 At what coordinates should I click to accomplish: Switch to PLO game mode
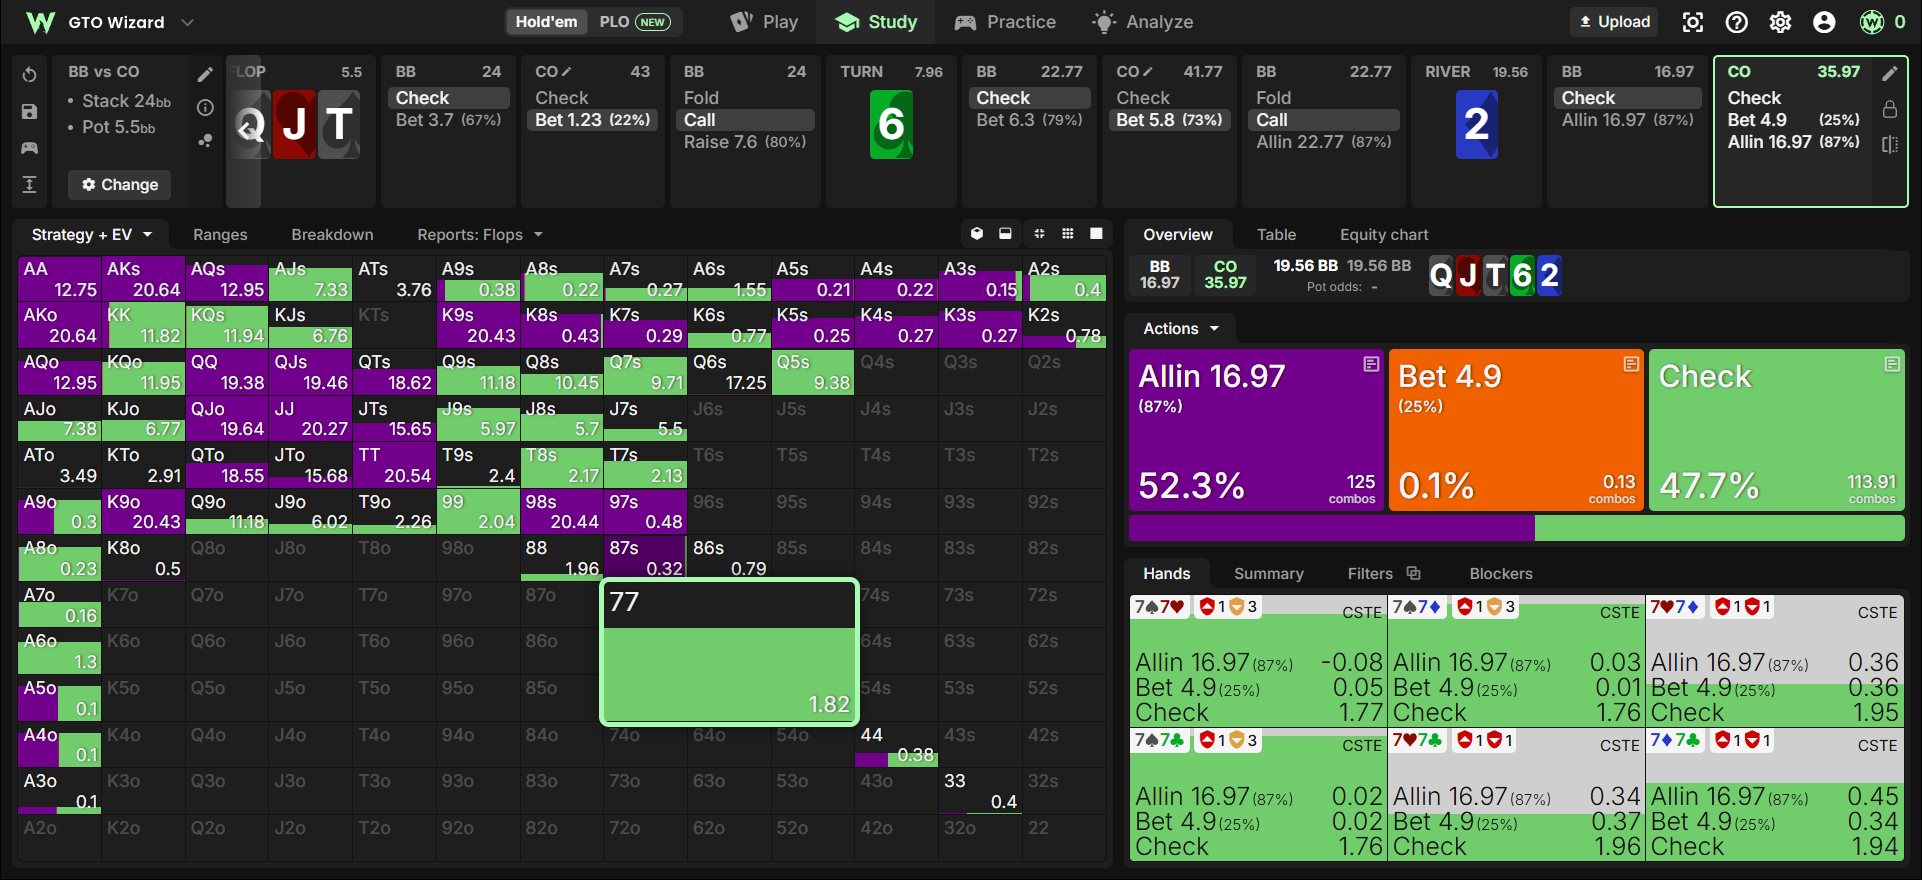point(634,22)
